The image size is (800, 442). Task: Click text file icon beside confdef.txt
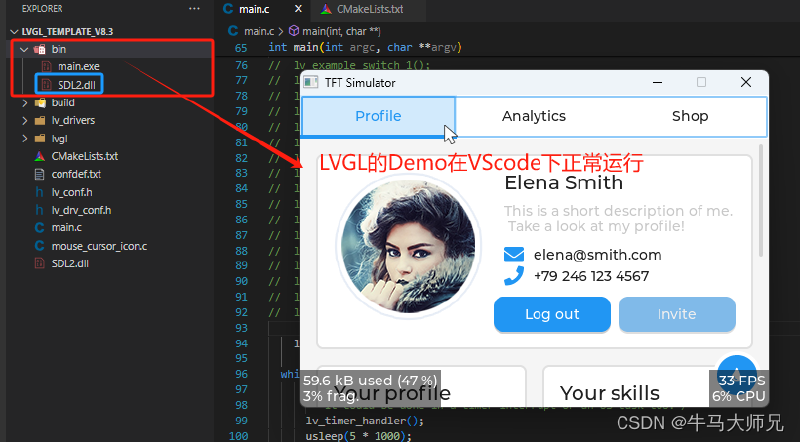point(40,174)
